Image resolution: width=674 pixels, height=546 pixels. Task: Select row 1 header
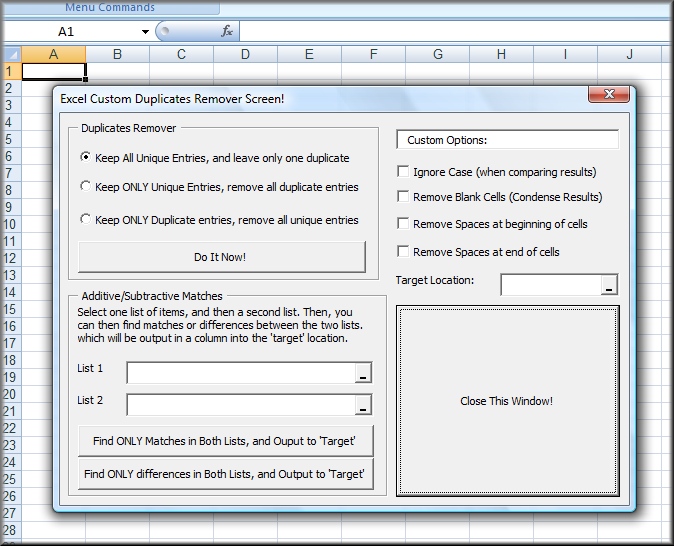pos(12,71)
